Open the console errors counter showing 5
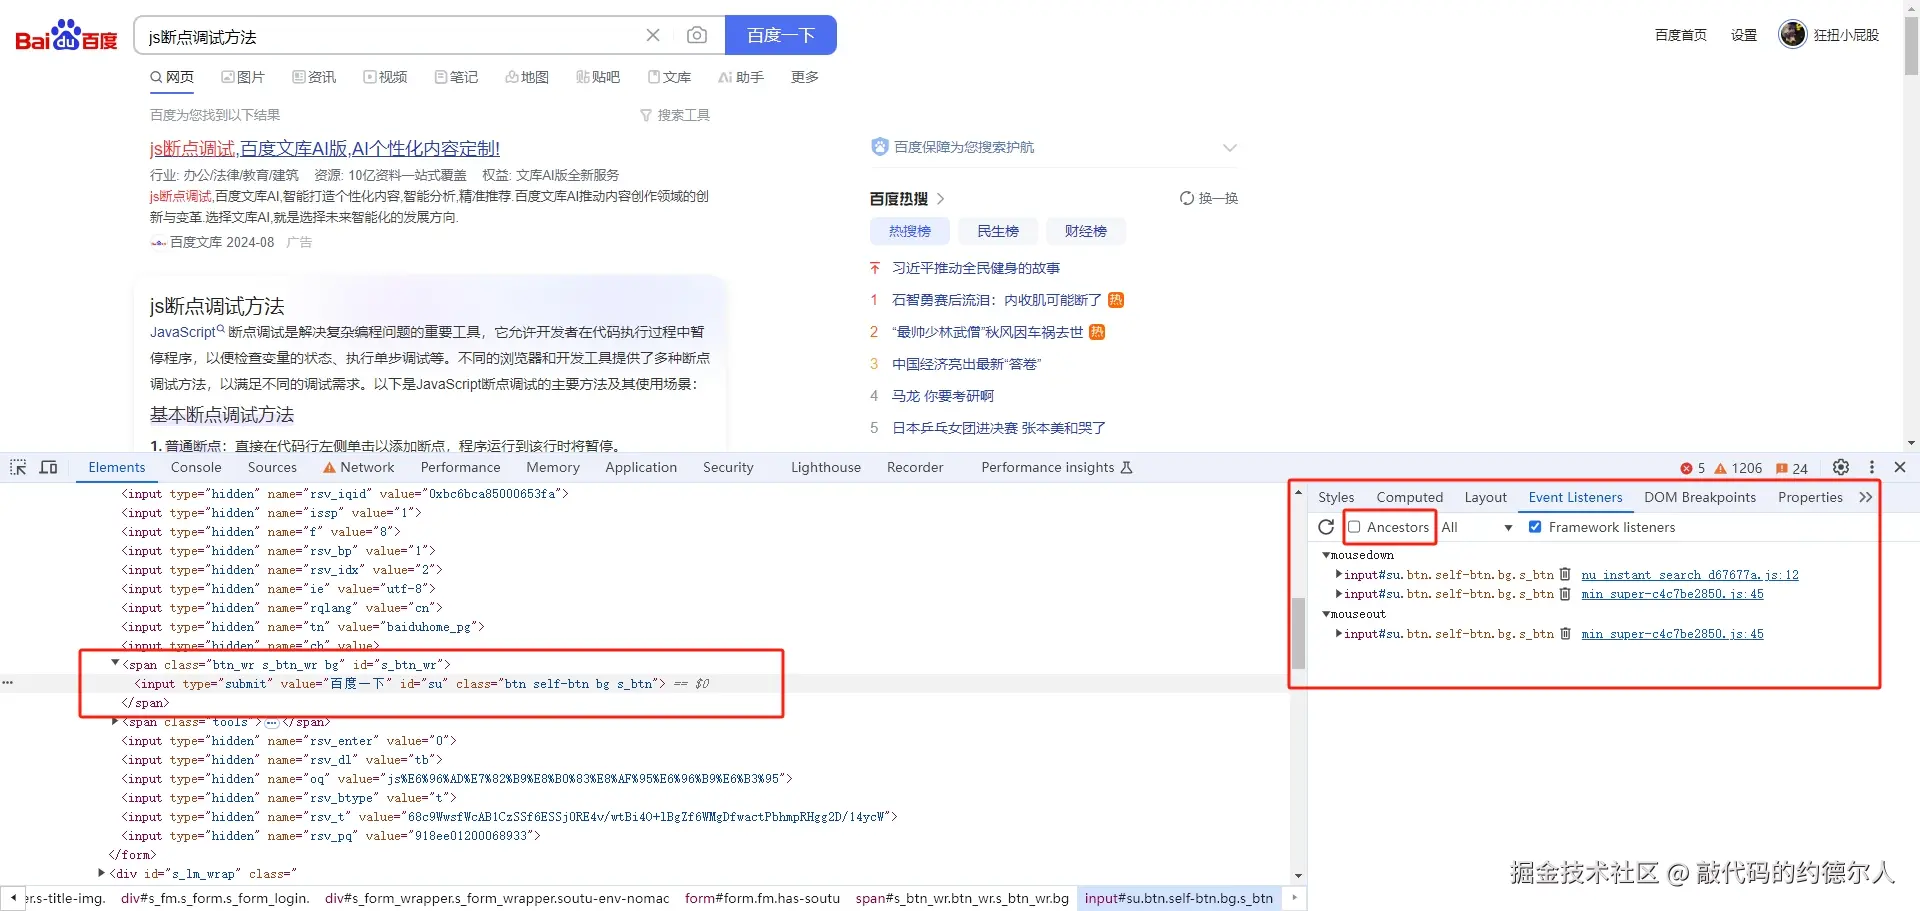The height and width of the screenshot is (911, 1920). [x=1692, y=467]
